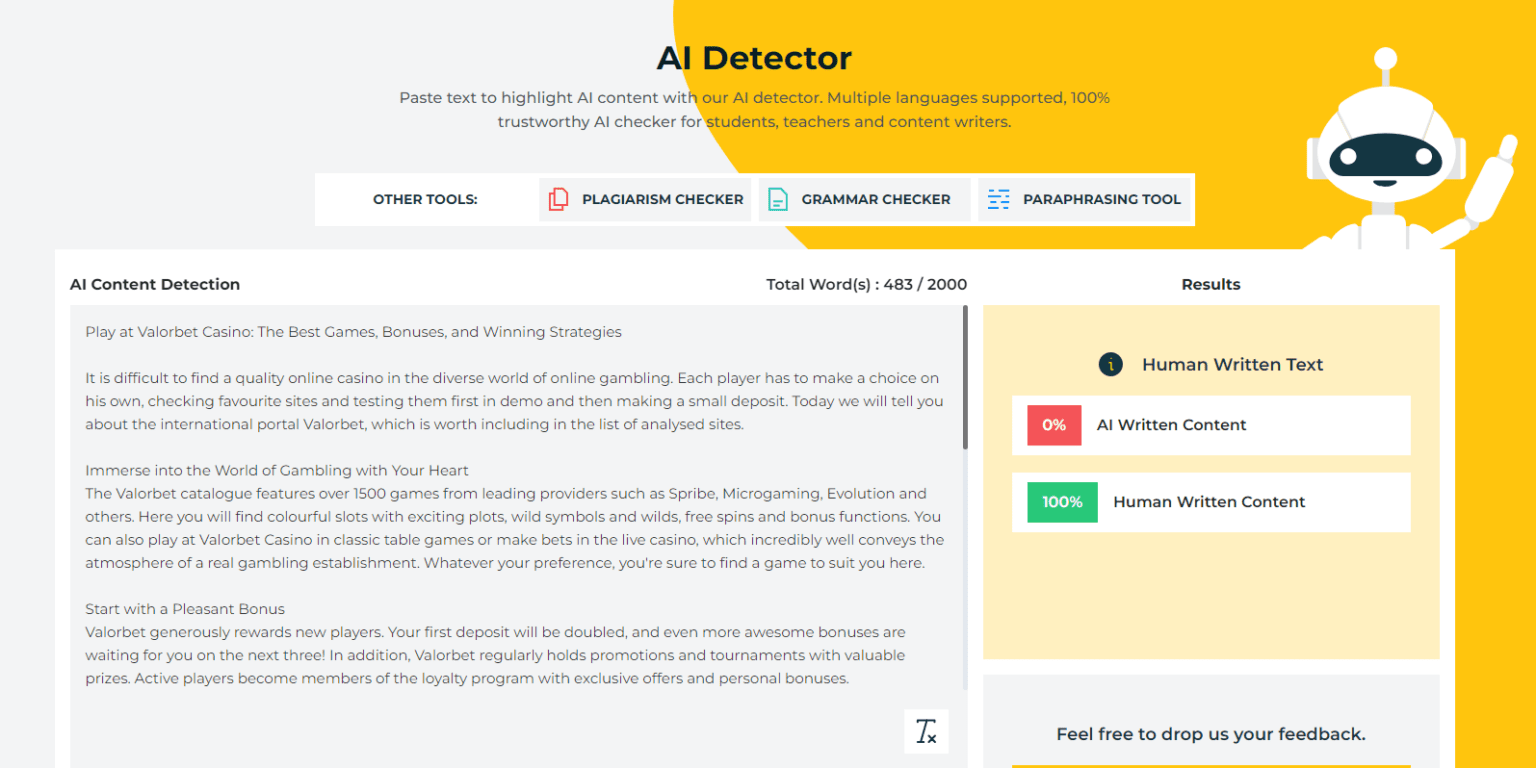Click the Grammar Checker page icon
Viewport: 1536px width, 768px height.
click(777, 199)
